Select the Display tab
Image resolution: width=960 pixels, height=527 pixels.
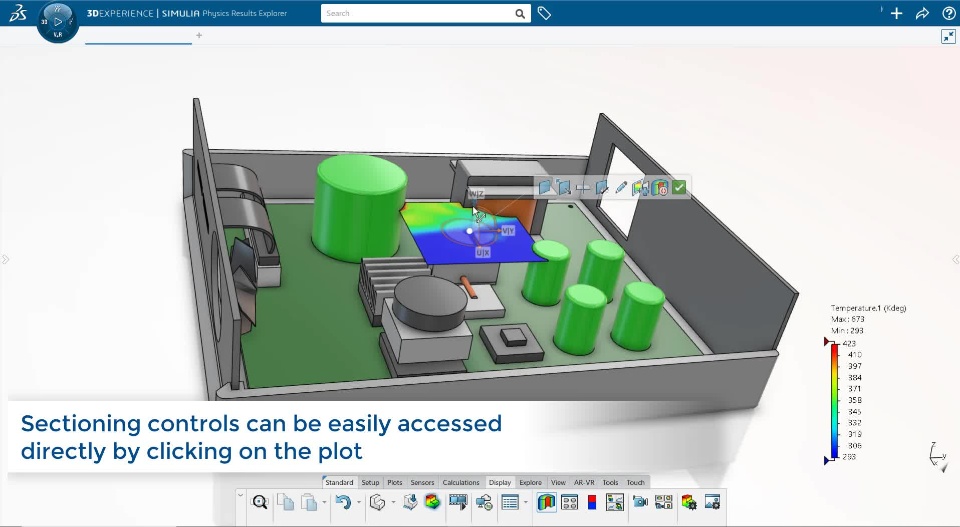500,482
